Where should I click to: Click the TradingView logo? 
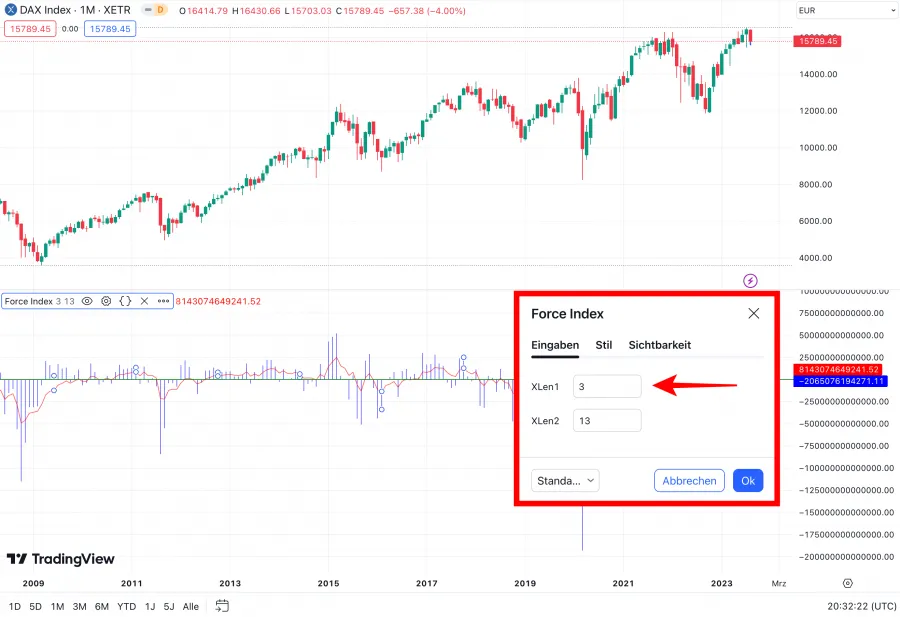62,559
